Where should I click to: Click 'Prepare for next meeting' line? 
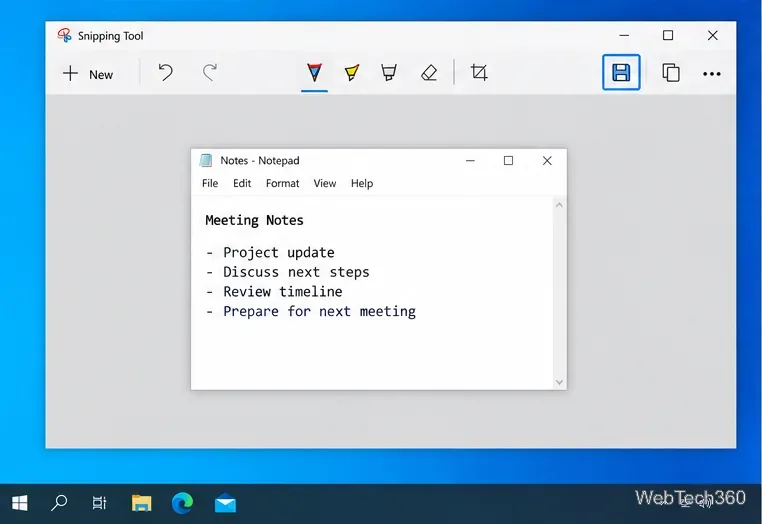coord(319,311)
